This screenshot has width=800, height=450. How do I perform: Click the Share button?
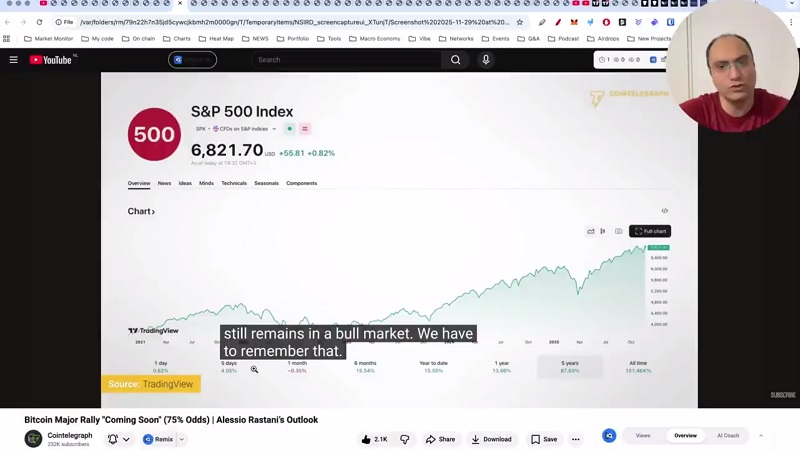tap(440, 439)
